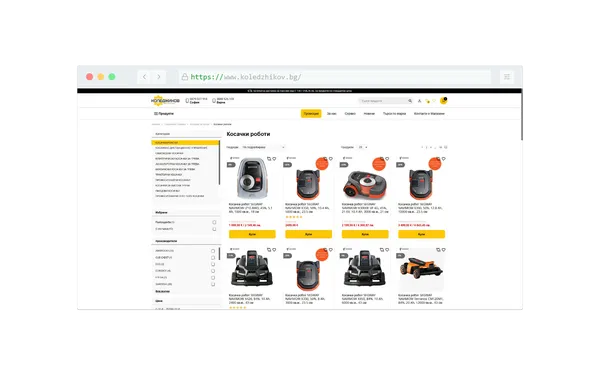Image resolution: width=600 pixels, height=375 pixels.
Task: Open the user account icon
Action: pos(419,101)
